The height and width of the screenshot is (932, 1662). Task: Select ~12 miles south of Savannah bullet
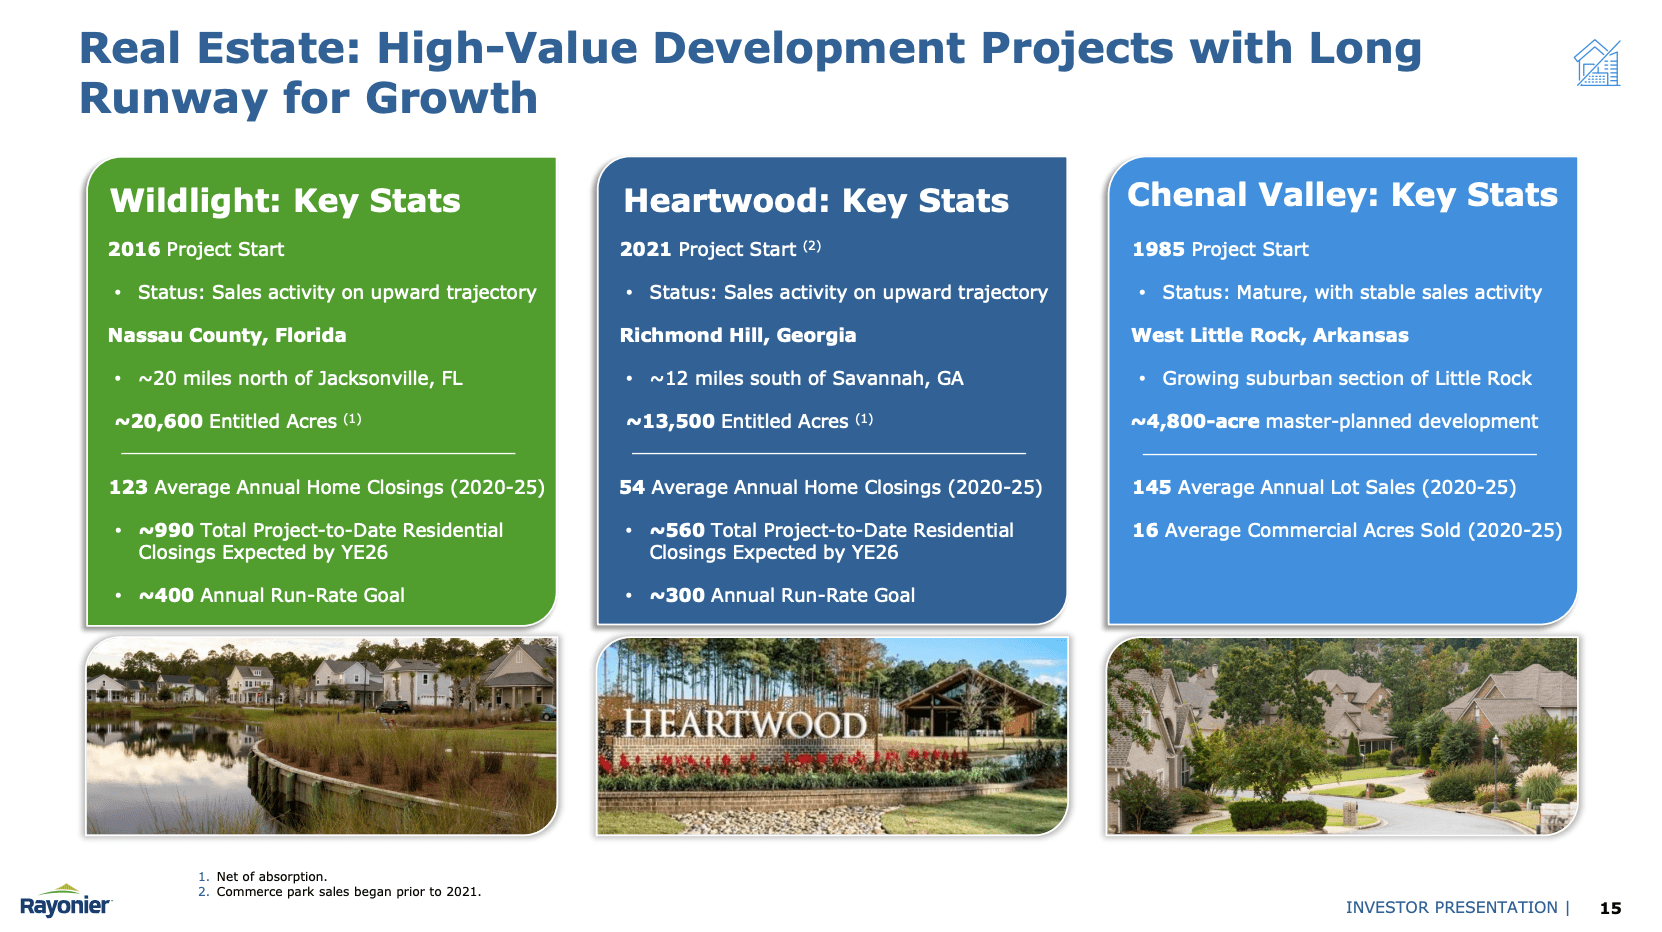click(x=806, y=378)
